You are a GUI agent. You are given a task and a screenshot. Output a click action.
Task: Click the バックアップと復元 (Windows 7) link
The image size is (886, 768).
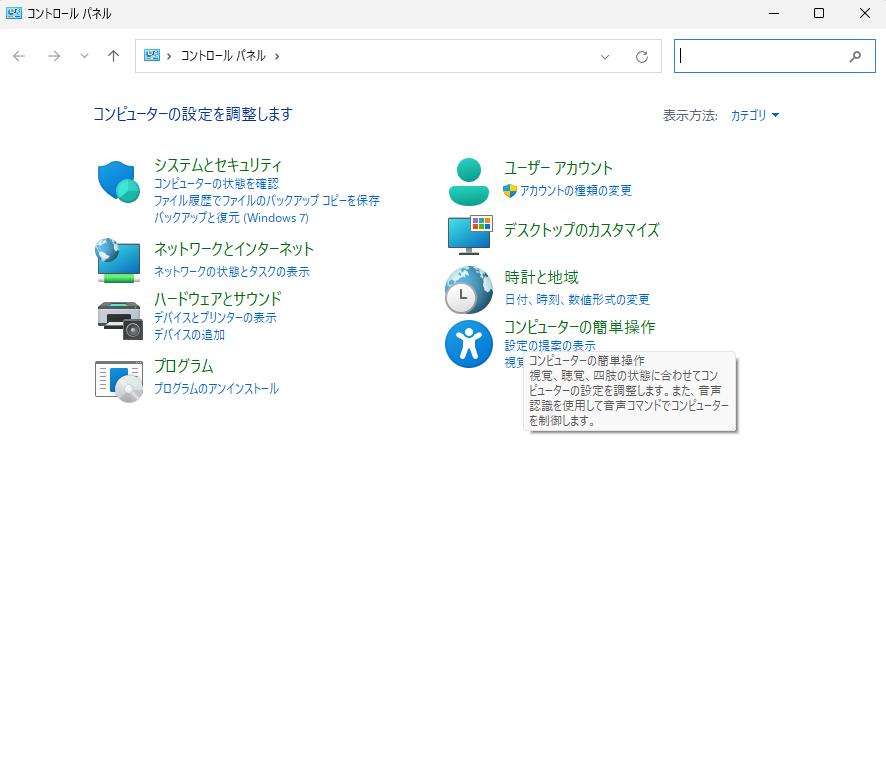pyautogui.click(x=231, y=217)
